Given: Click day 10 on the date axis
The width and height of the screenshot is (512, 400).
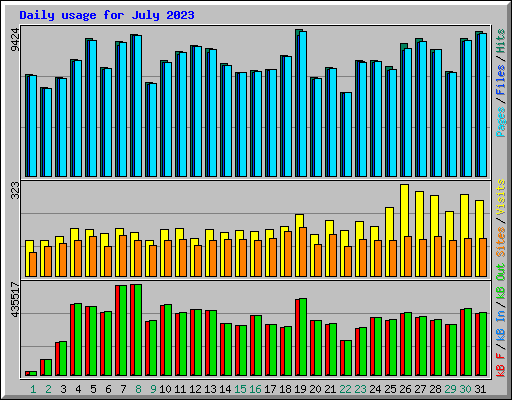Looking at the screenshot, I should (165, 389).
